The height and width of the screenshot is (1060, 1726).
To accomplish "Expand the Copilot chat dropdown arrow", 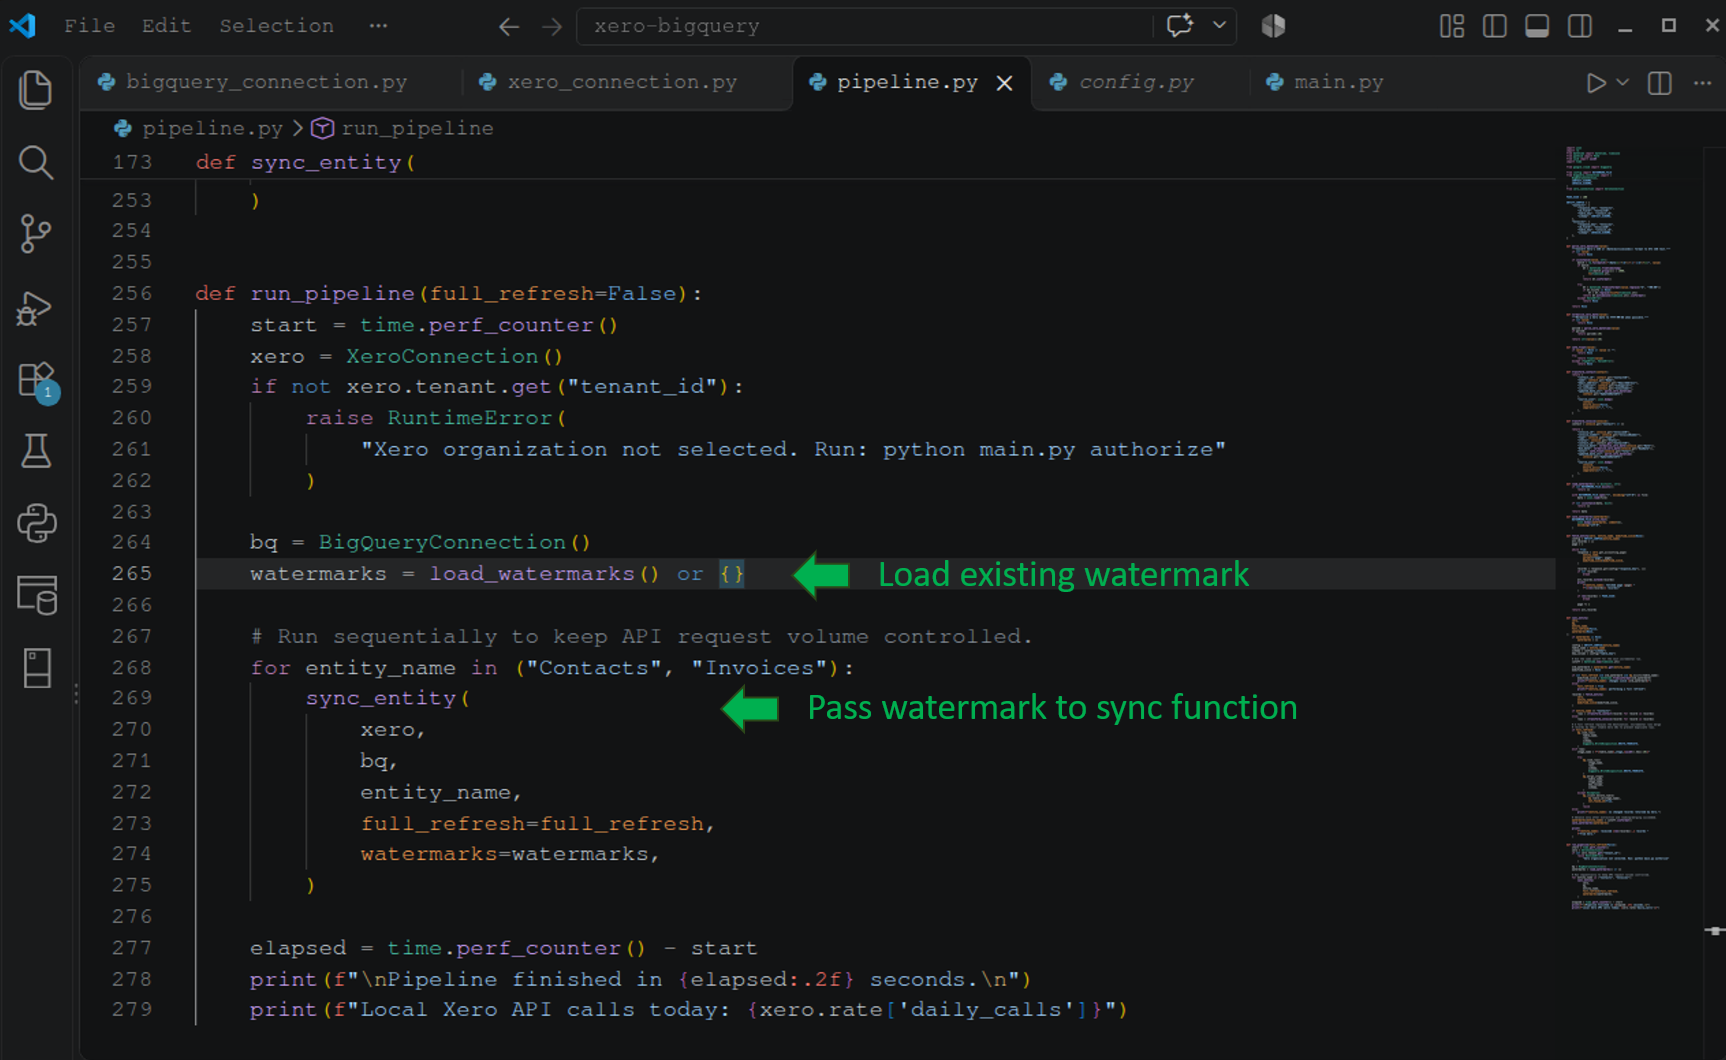I will [1219, 26].
